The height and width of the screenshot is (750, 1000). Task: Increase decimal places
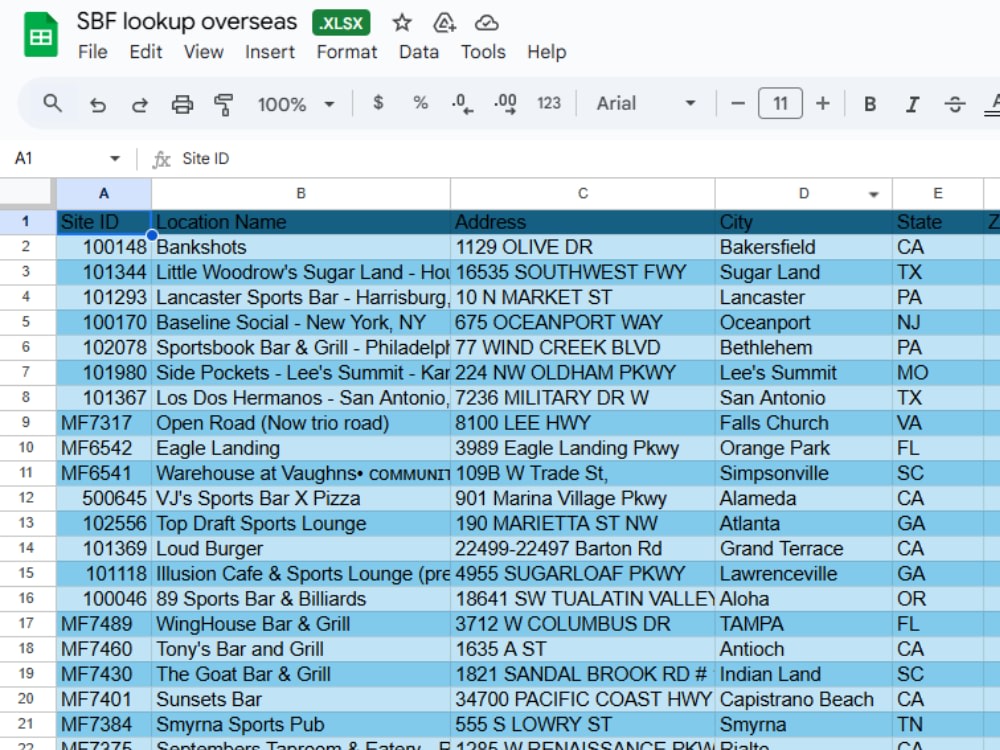pos(505,103)
